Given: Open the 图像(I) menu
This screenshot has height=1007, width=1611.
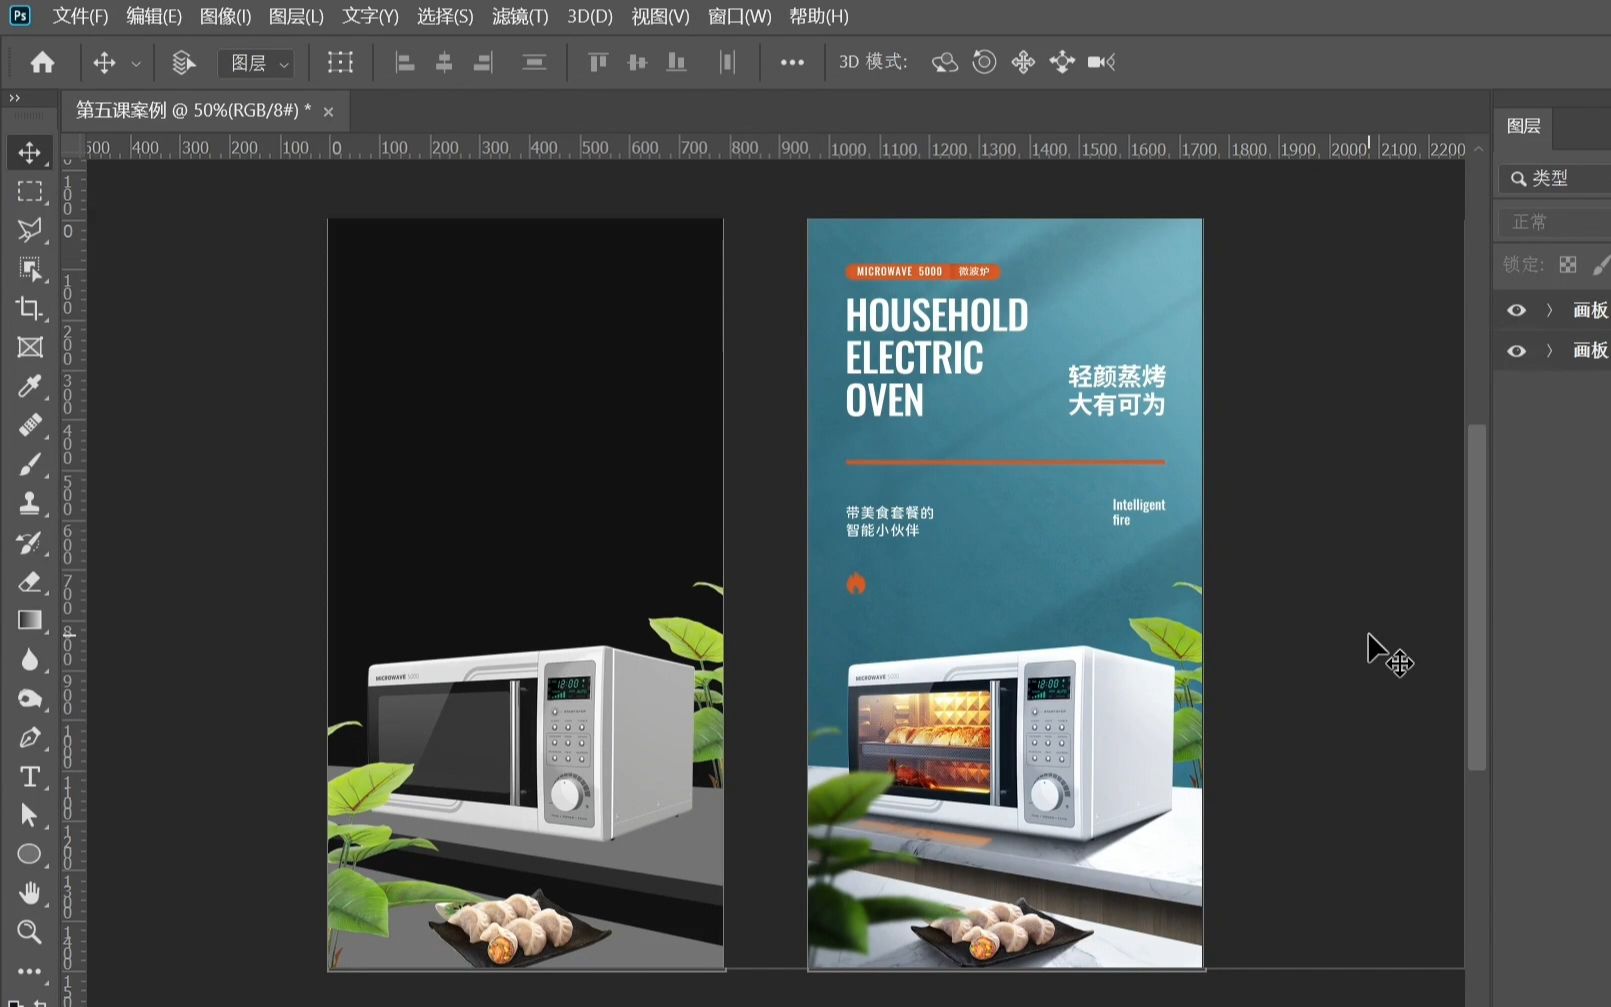Looking at the screenshot, I should tap(225, 16).
